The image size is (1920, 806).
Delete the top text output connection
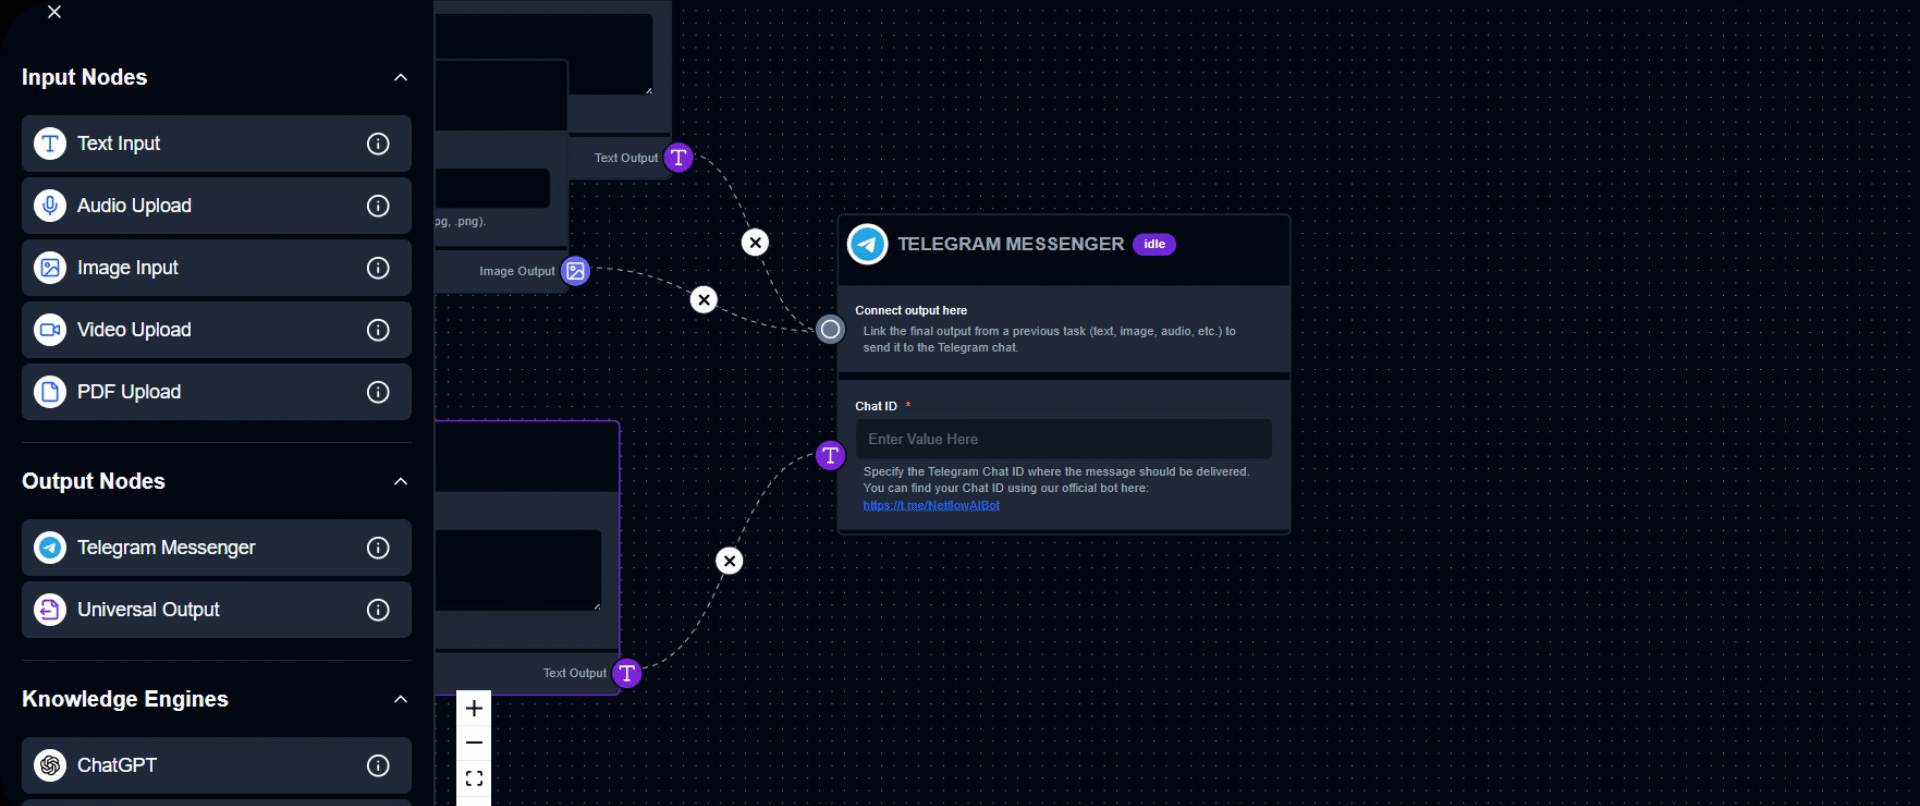click(x=755, y=242)
